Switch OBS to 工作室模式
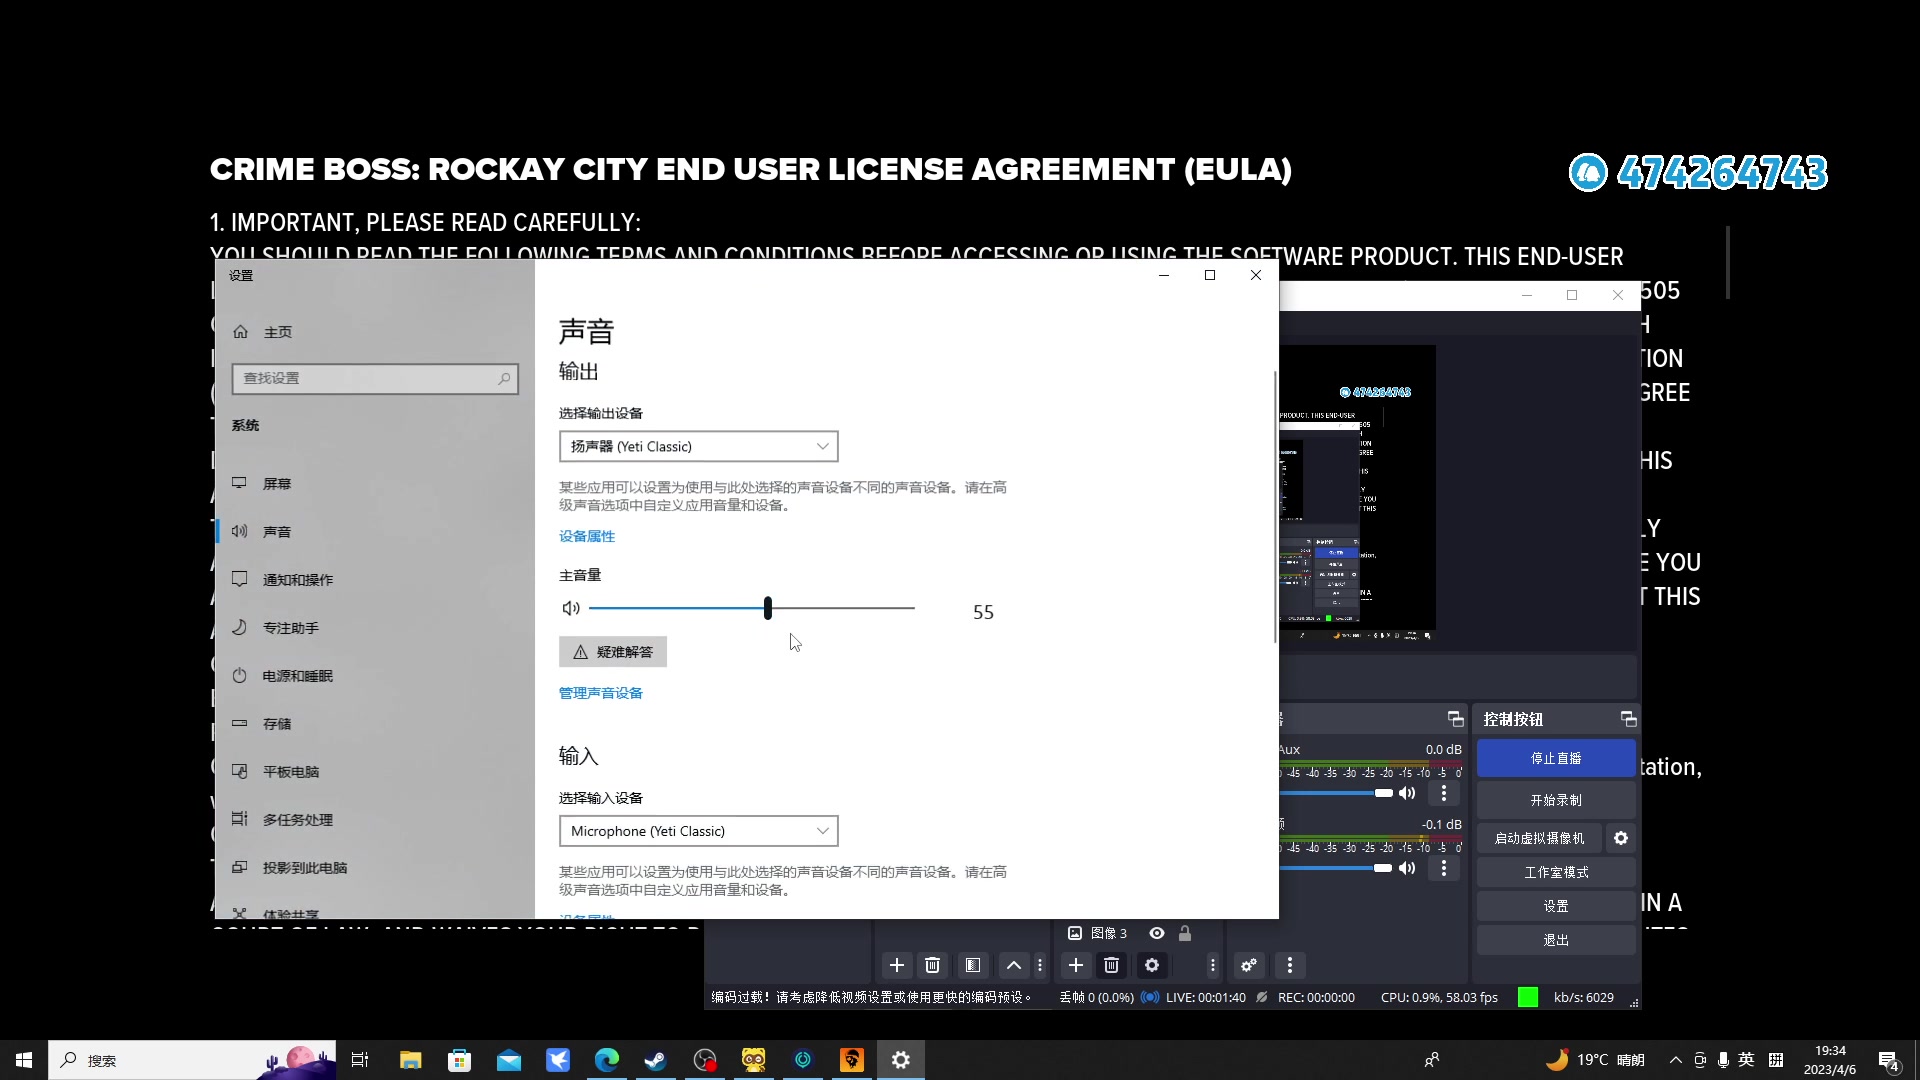Image resolution: width=1920 pixels, height=1080 pixels. (x=1556, y=872)
